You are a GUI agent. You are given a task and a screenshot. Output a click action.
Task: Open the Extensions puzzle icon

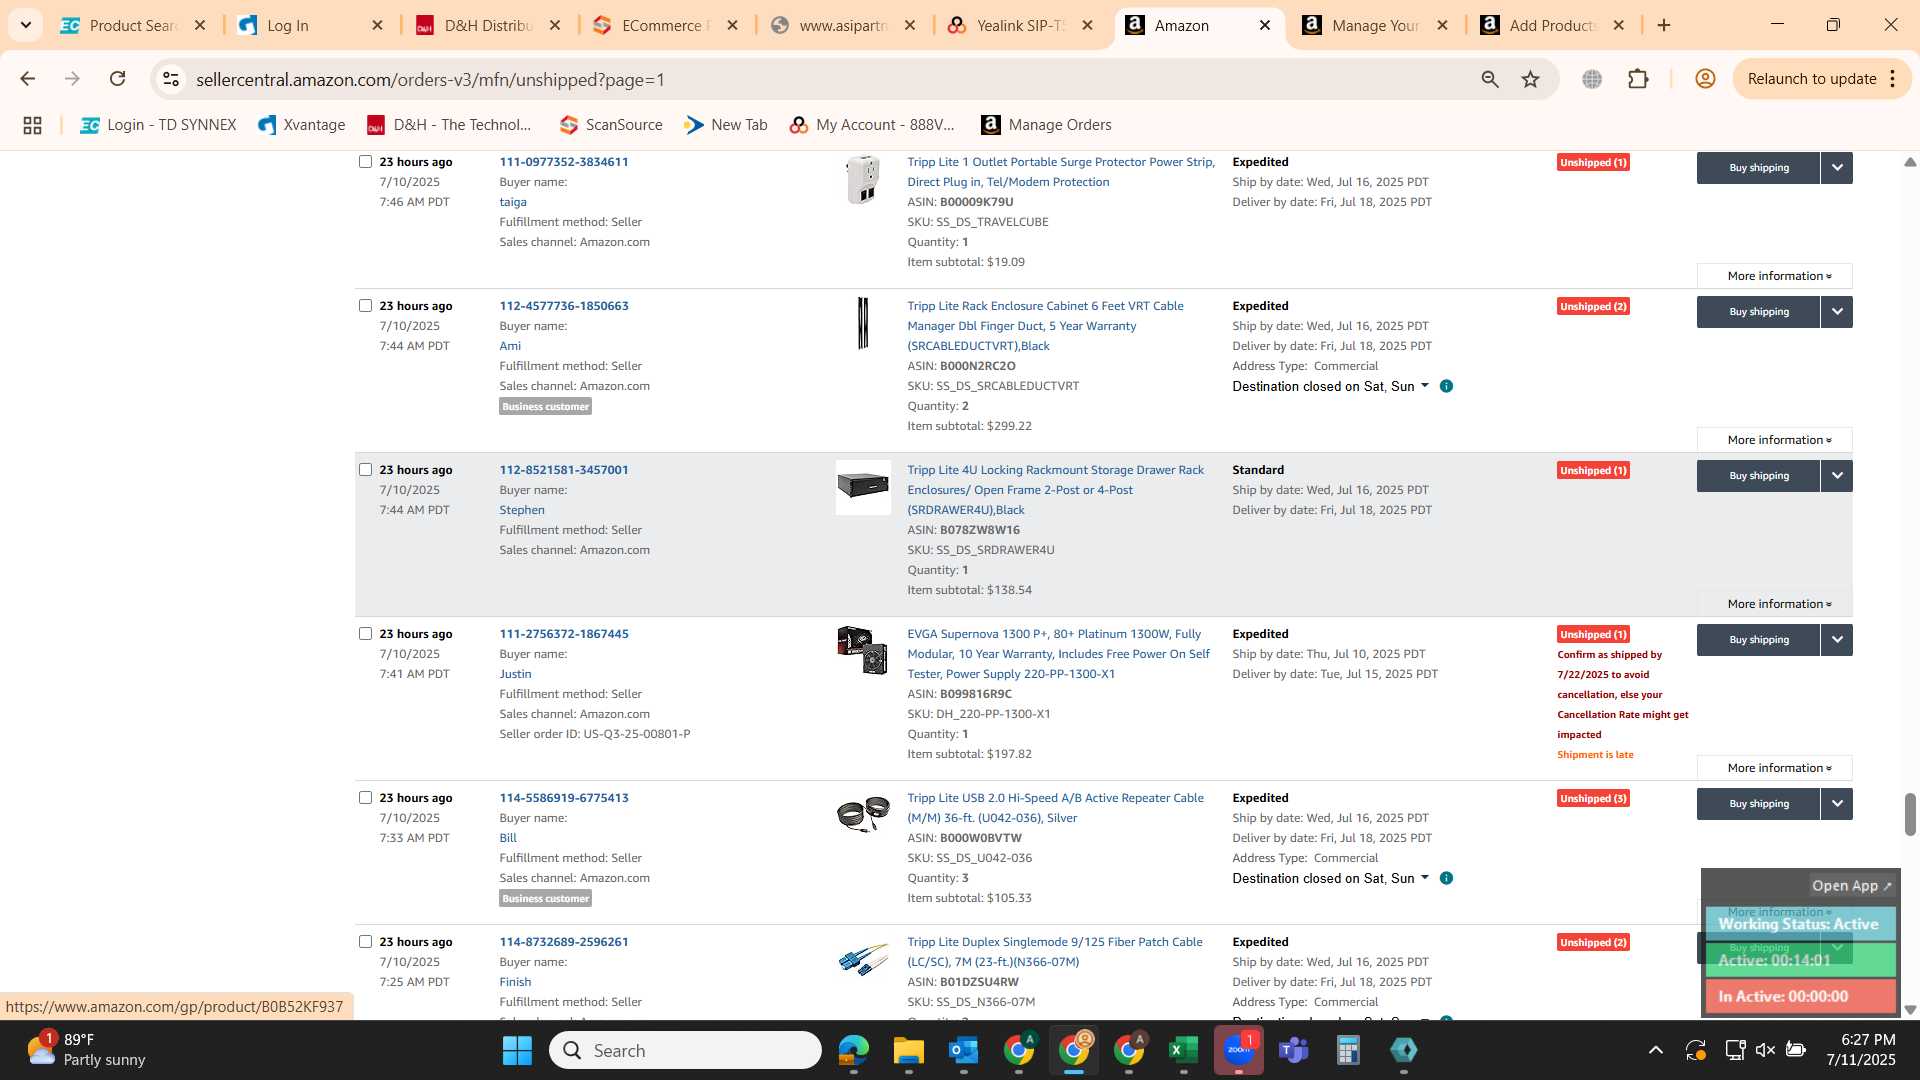[x=1638, y=79]
